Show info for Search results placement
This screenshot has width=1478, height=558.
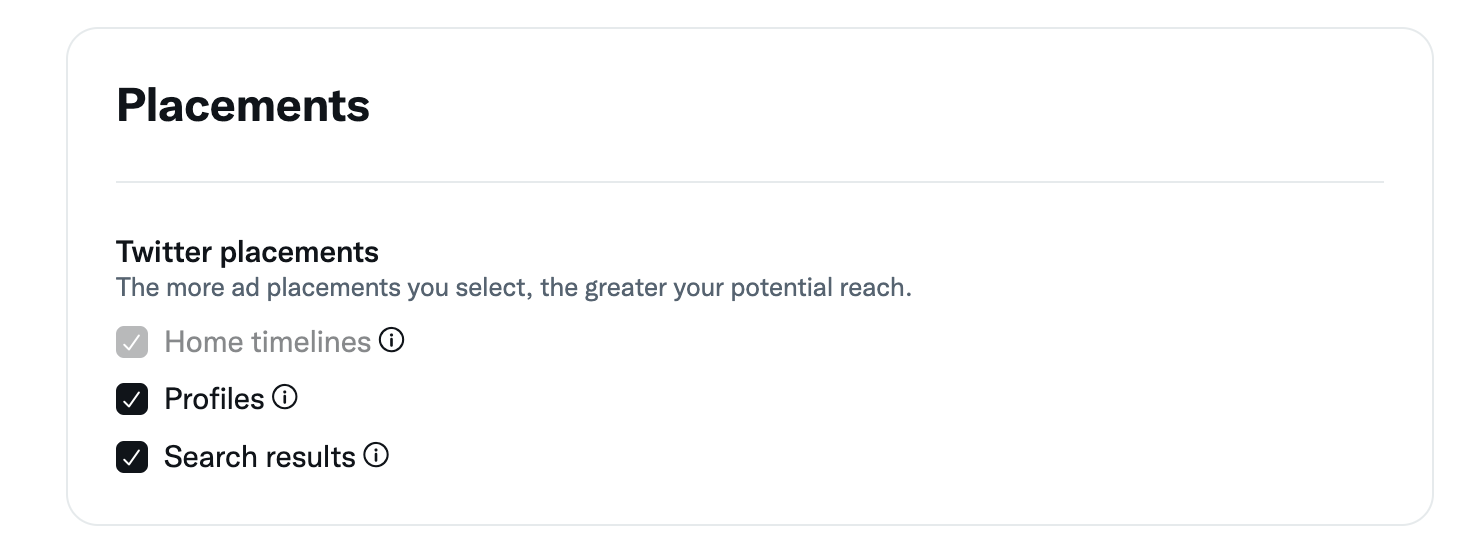coord(377,456)
